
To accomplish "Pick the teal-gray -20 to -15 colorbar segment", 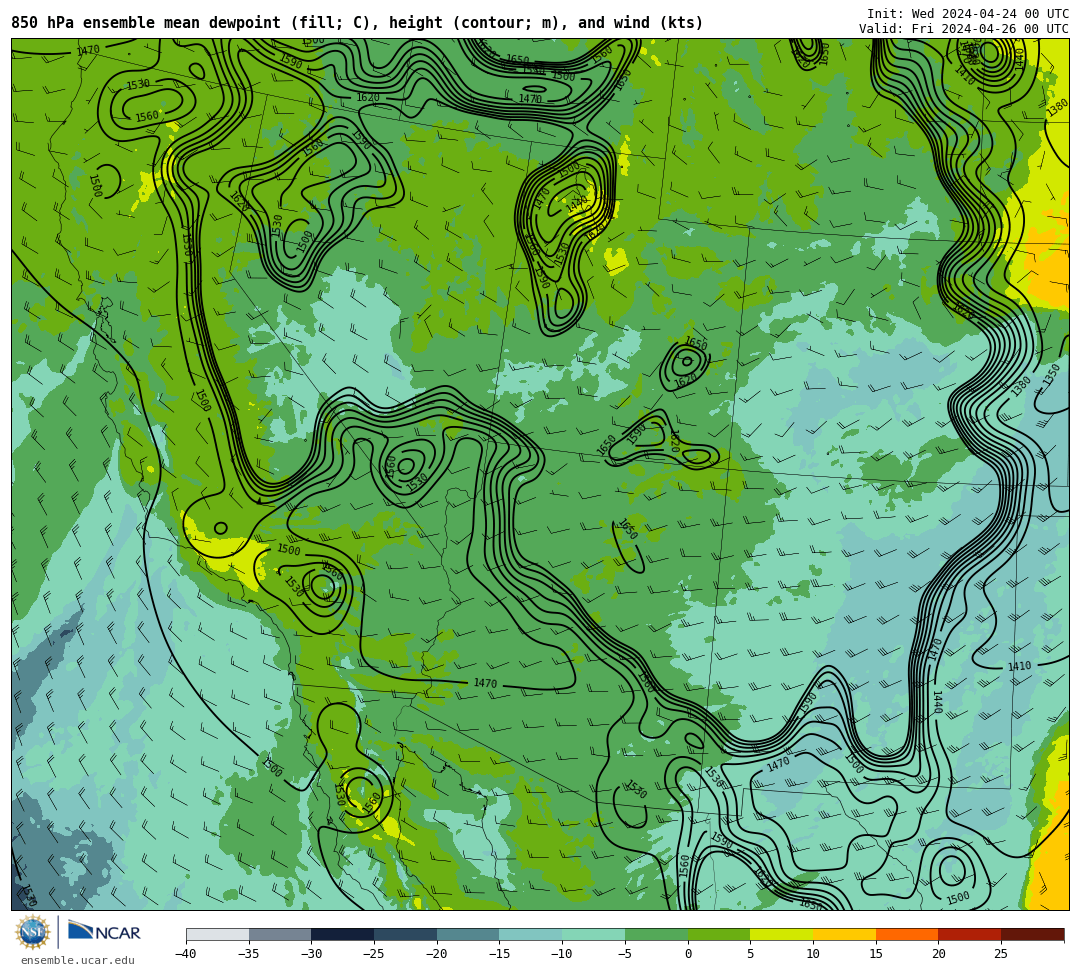I will point(468,934).
